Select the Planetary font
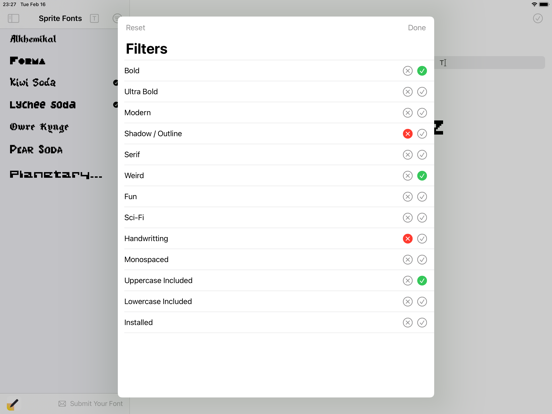552x414 pixels. pyautogui.click(x=56, y=174)
